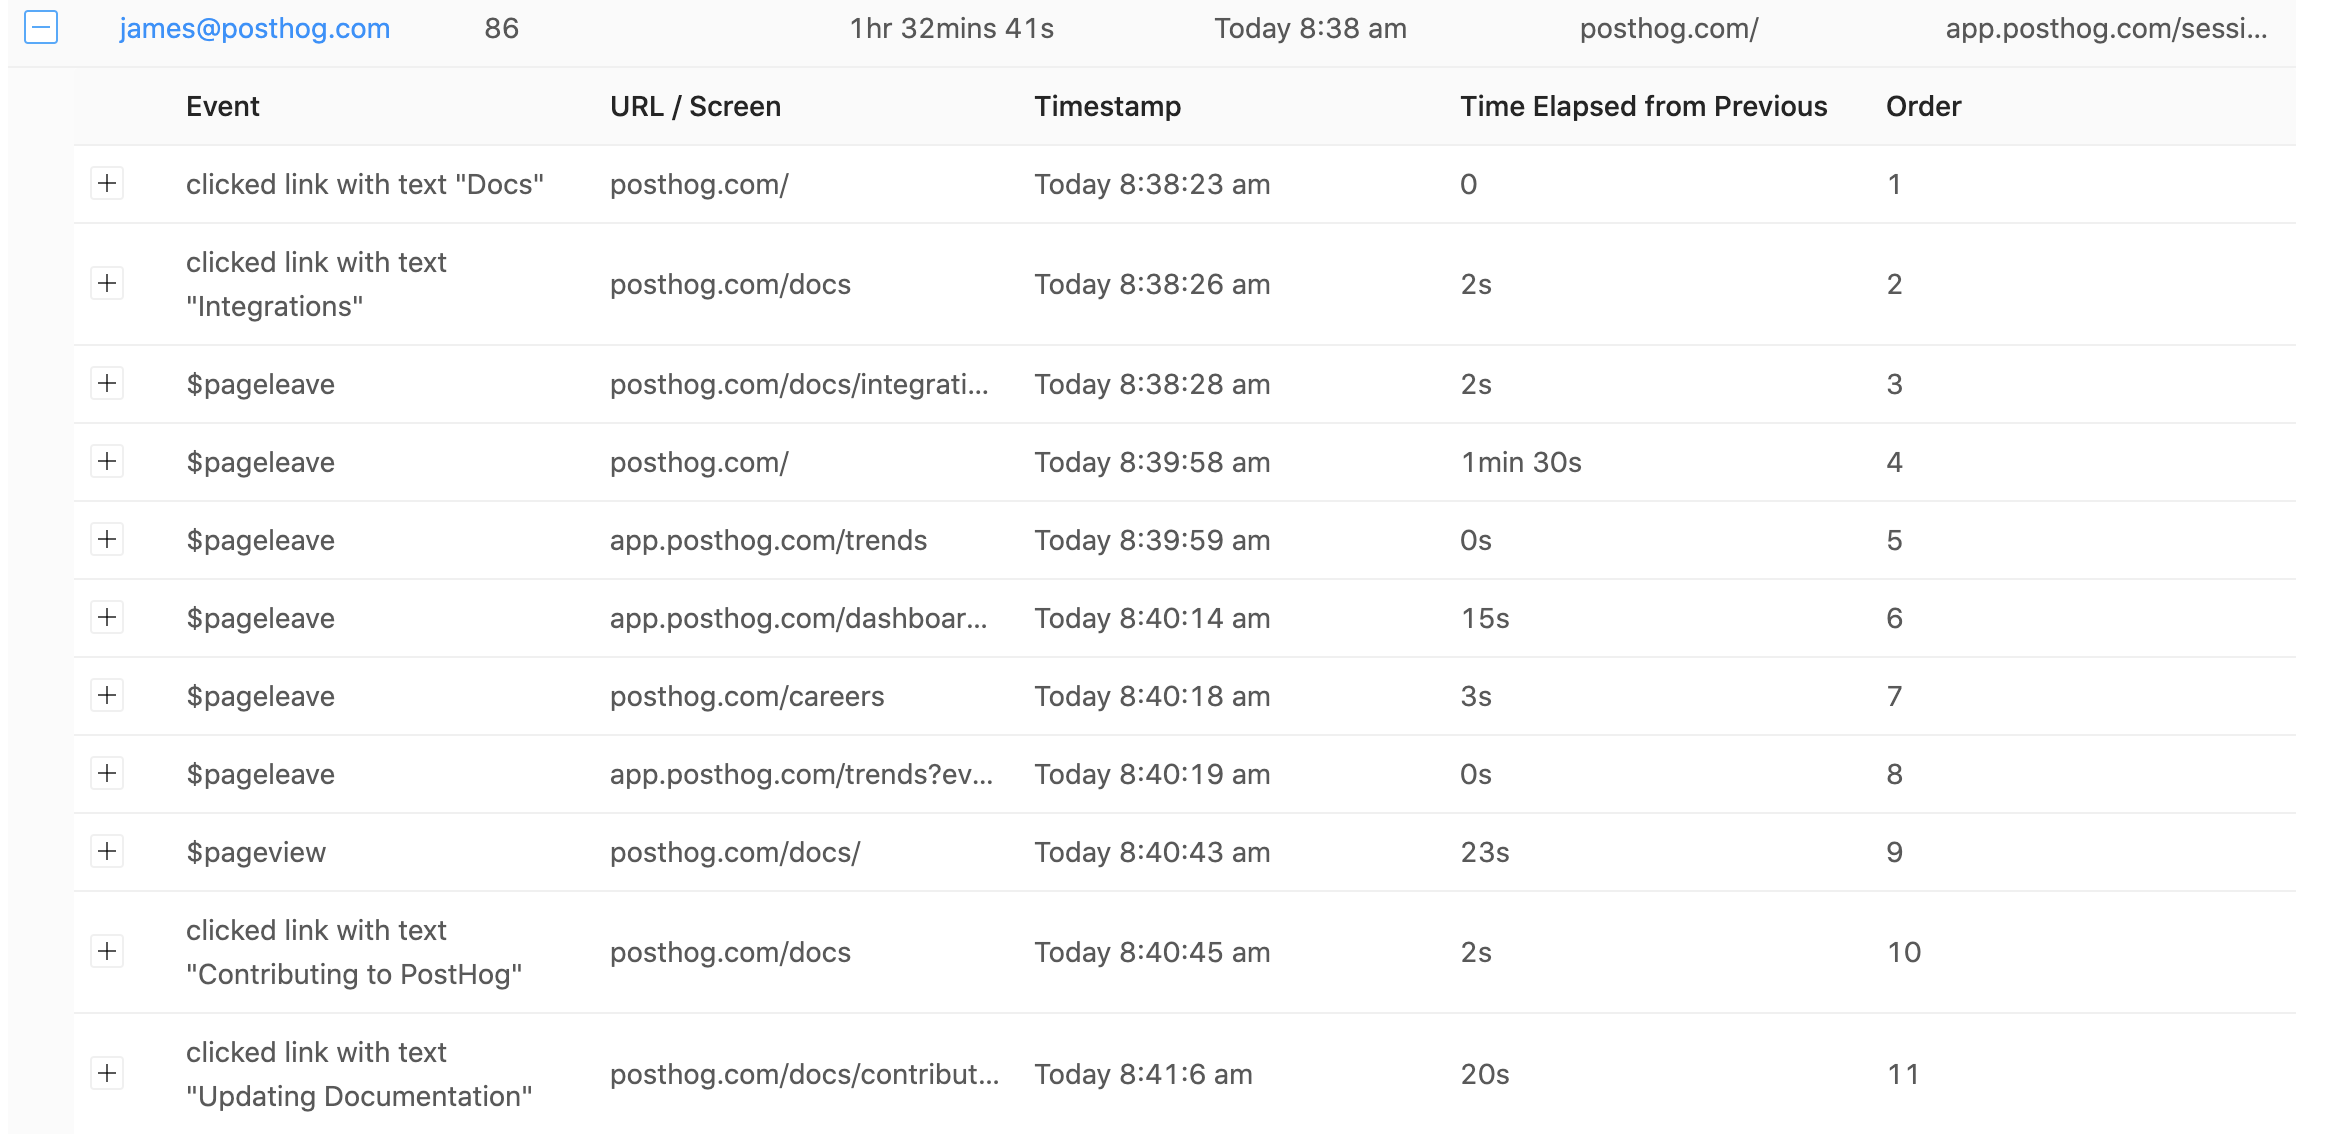
Task: Click the URL / Screen column header
Action: tap(695, 106)
